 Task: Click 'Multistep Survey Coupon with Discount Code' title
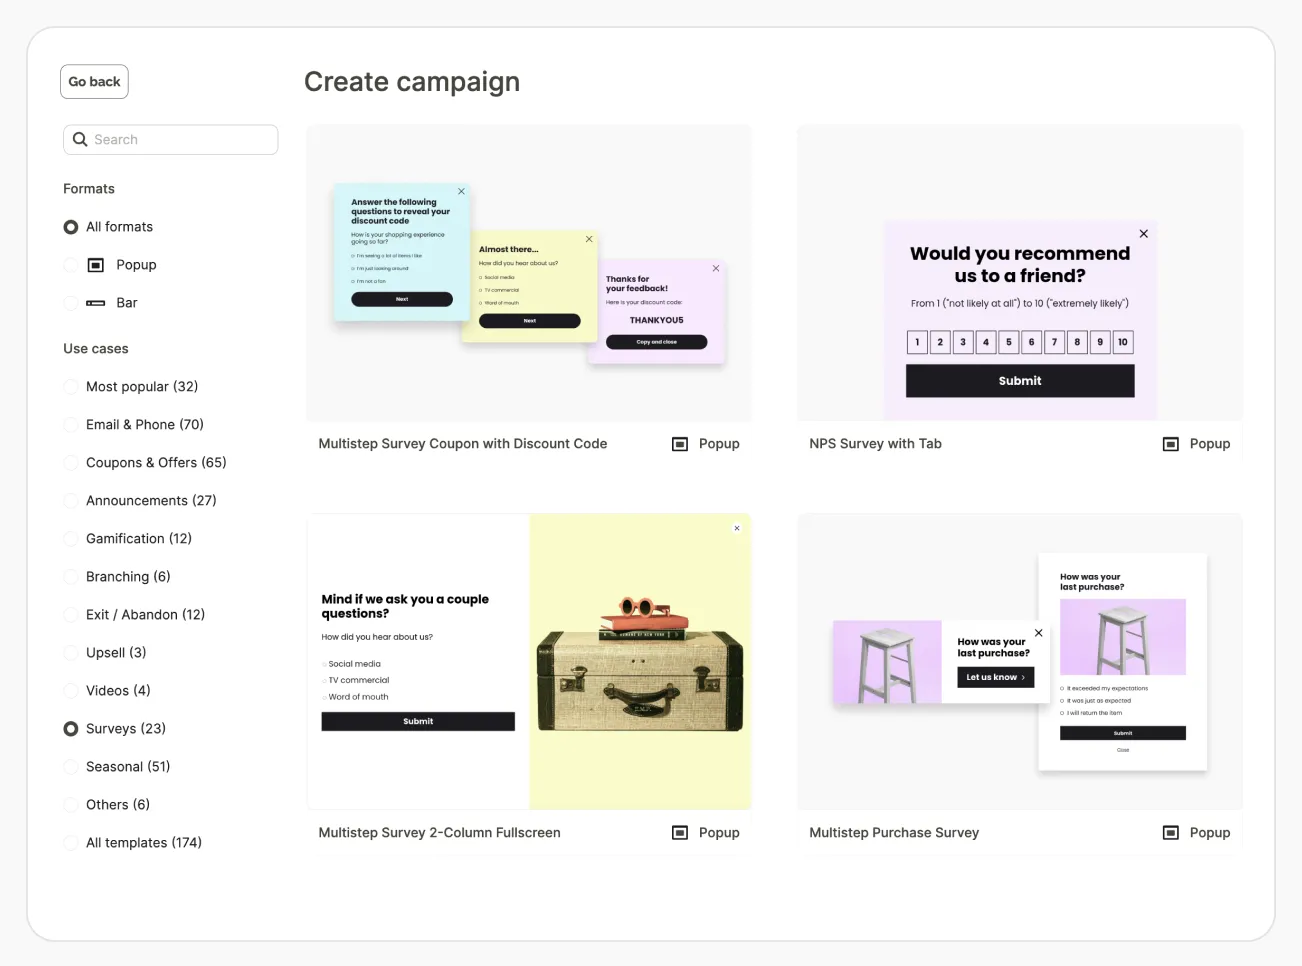463,444
